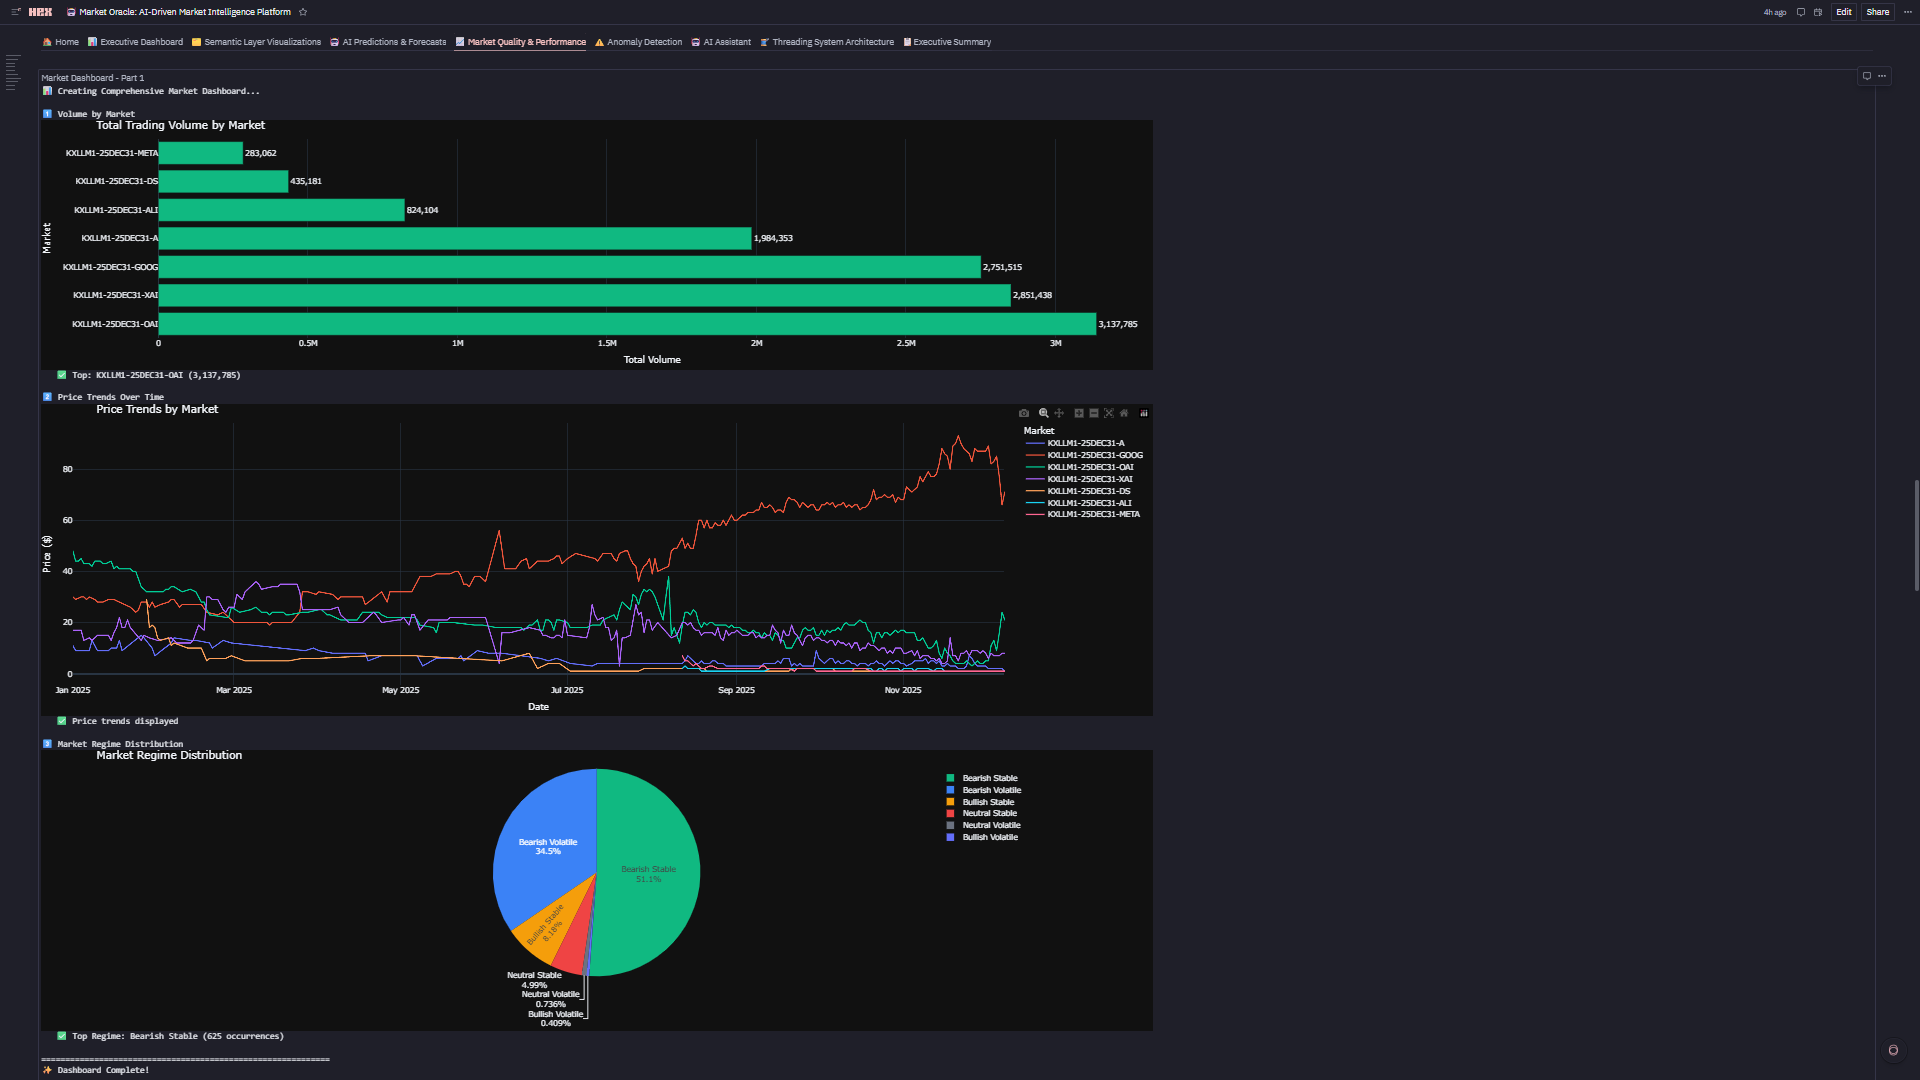Toggle Bearish Volatile slice in pie legend

991,790
